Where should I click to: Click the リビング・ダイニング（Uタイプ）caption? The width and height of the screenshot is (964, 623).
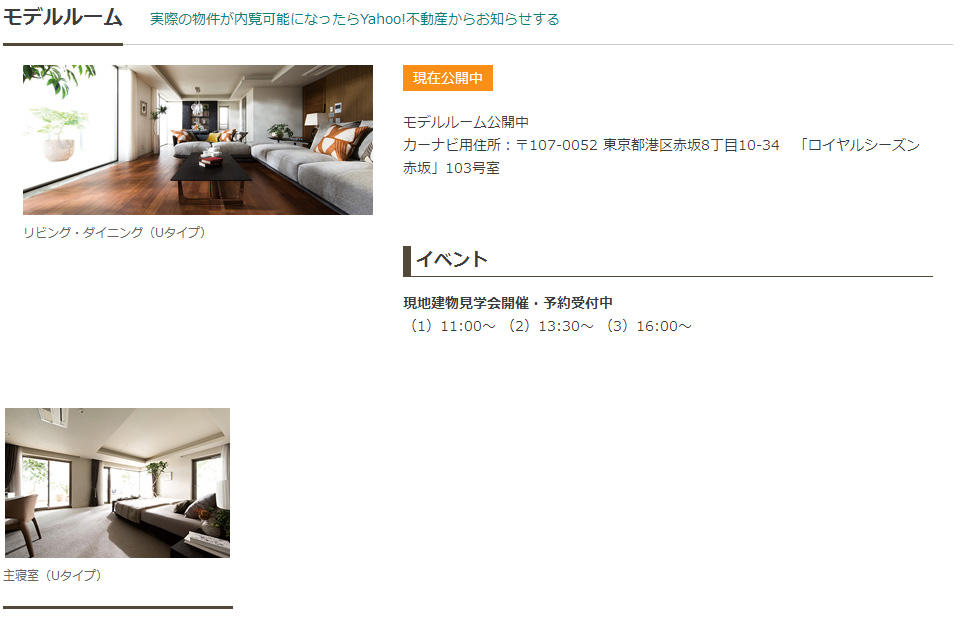click(x=114, y=232)
